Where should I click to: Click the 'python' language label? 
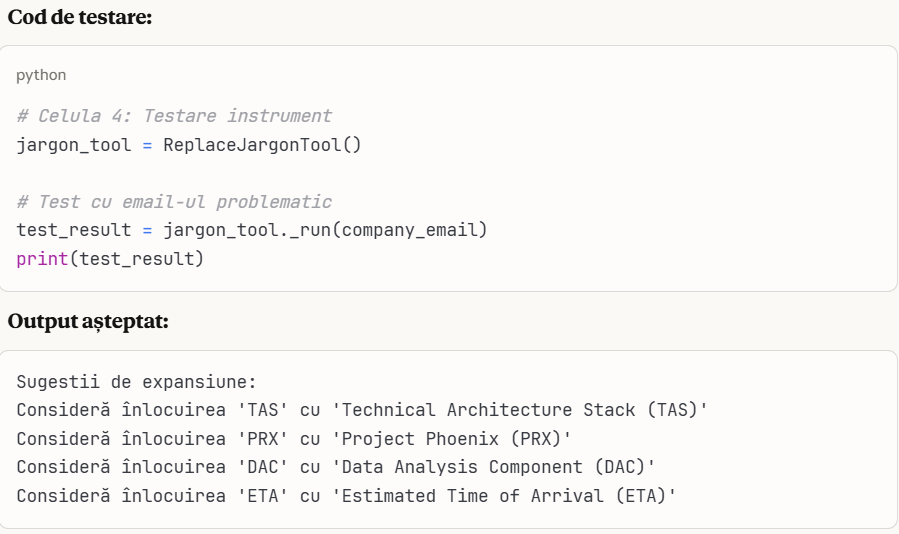coord(41,75)
